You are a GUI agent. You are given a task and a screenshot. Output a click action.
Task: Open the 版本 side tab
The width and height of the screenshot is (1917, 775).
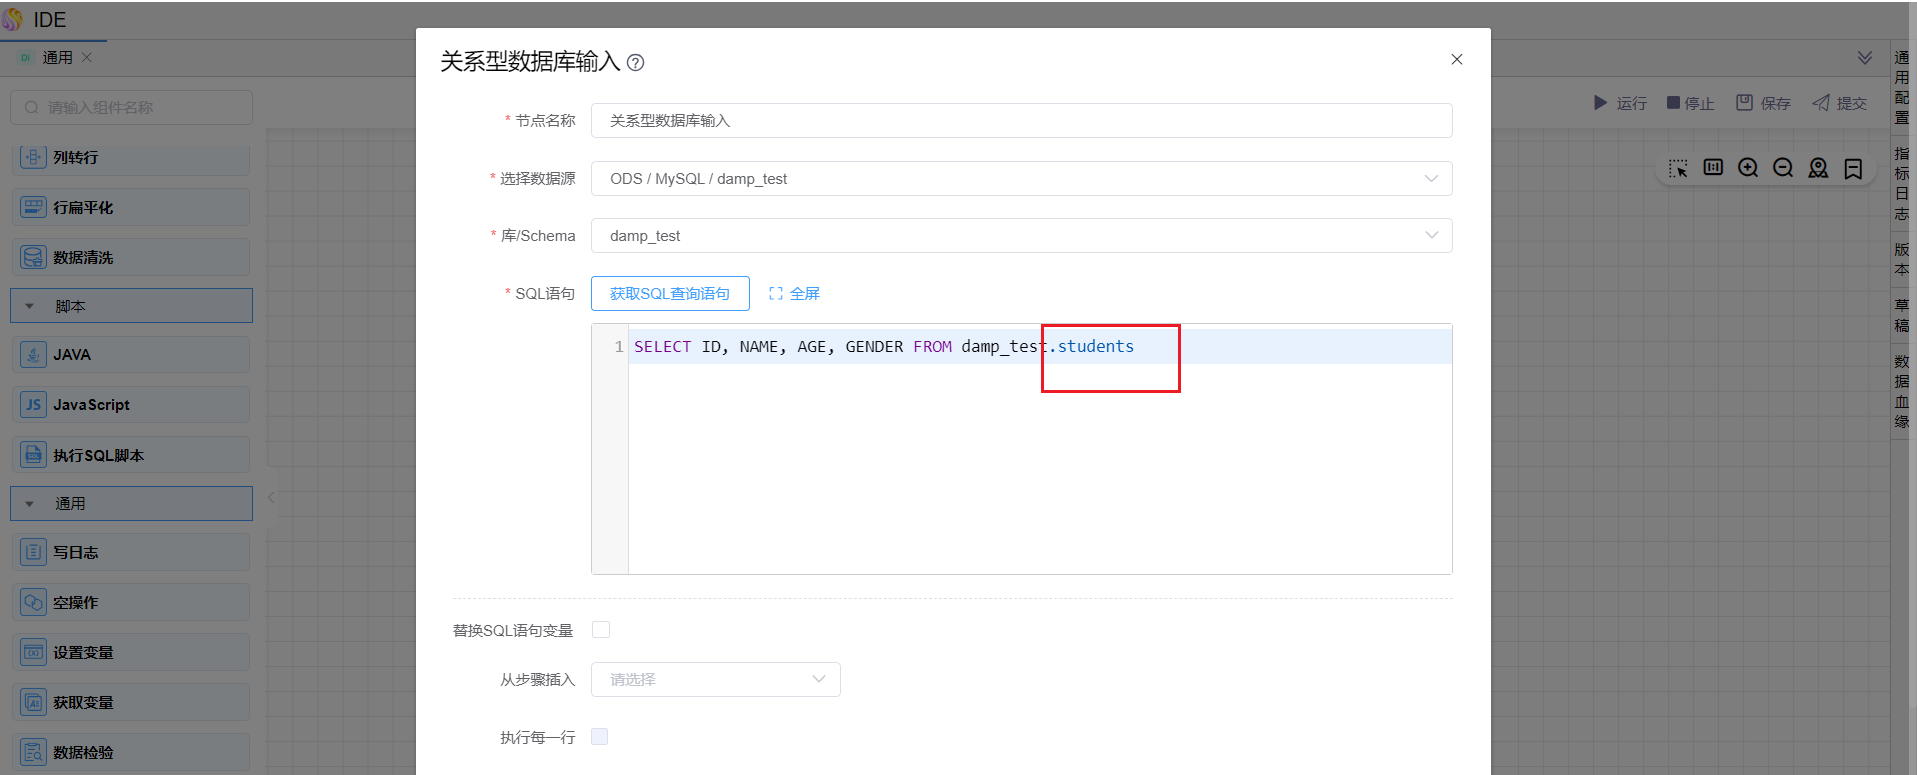click(1901, 259)
